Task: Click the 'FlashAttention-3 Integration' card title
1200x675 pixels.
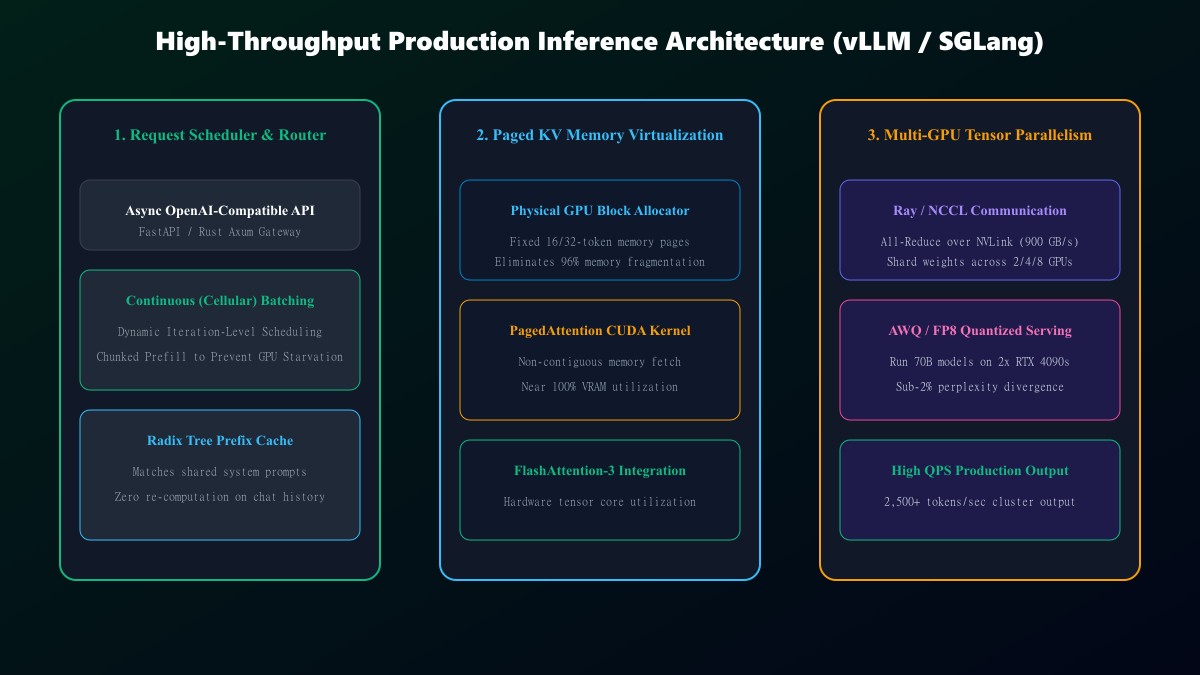Action: (600, 471)
